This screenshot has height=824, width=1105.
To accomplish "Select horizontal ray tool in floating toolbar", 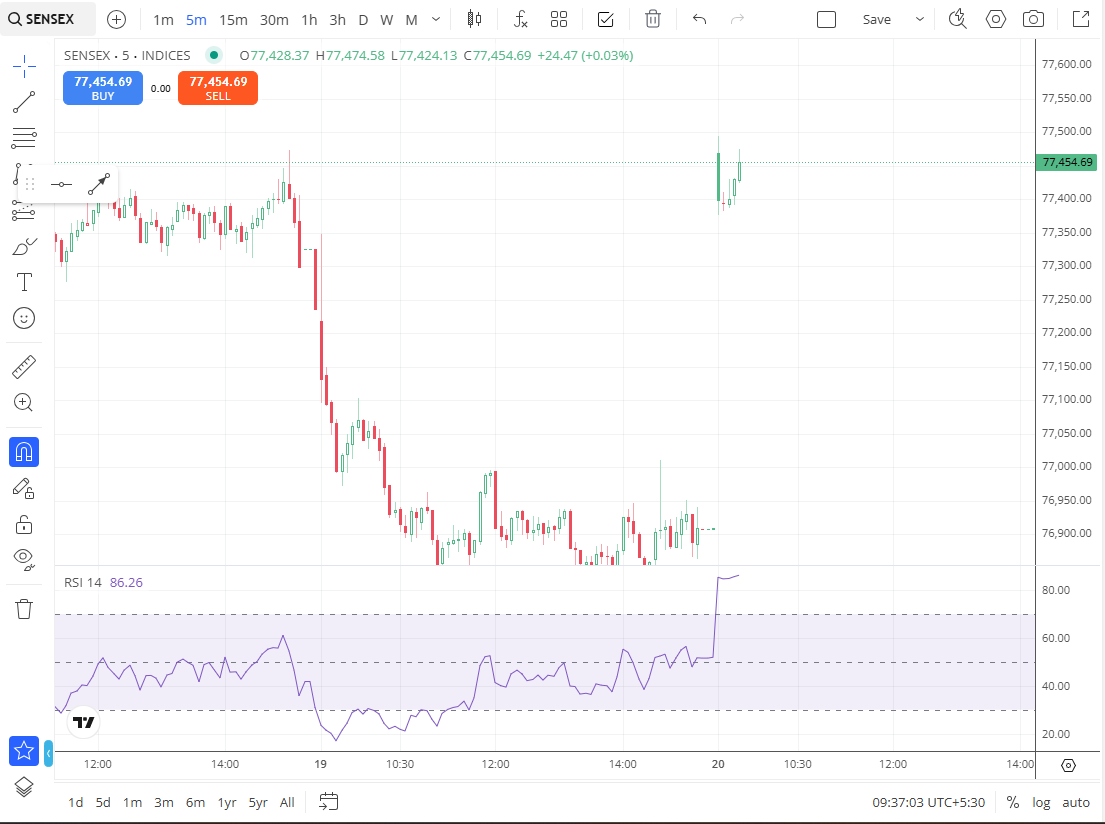I will [61, 185].
